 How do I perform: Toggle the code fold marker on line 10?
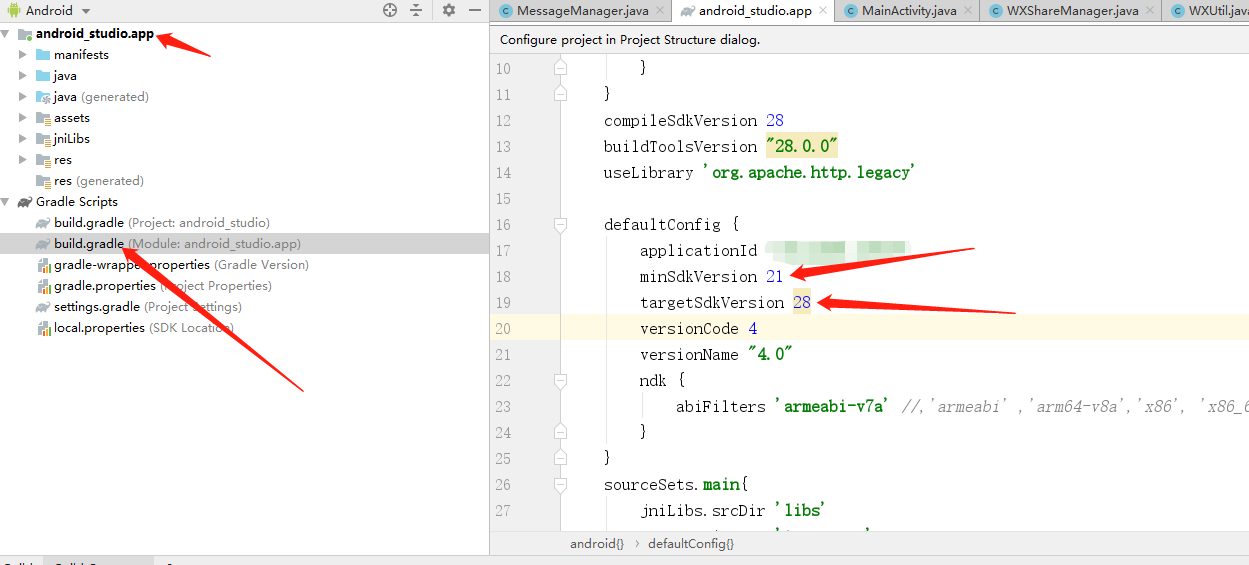560,68
